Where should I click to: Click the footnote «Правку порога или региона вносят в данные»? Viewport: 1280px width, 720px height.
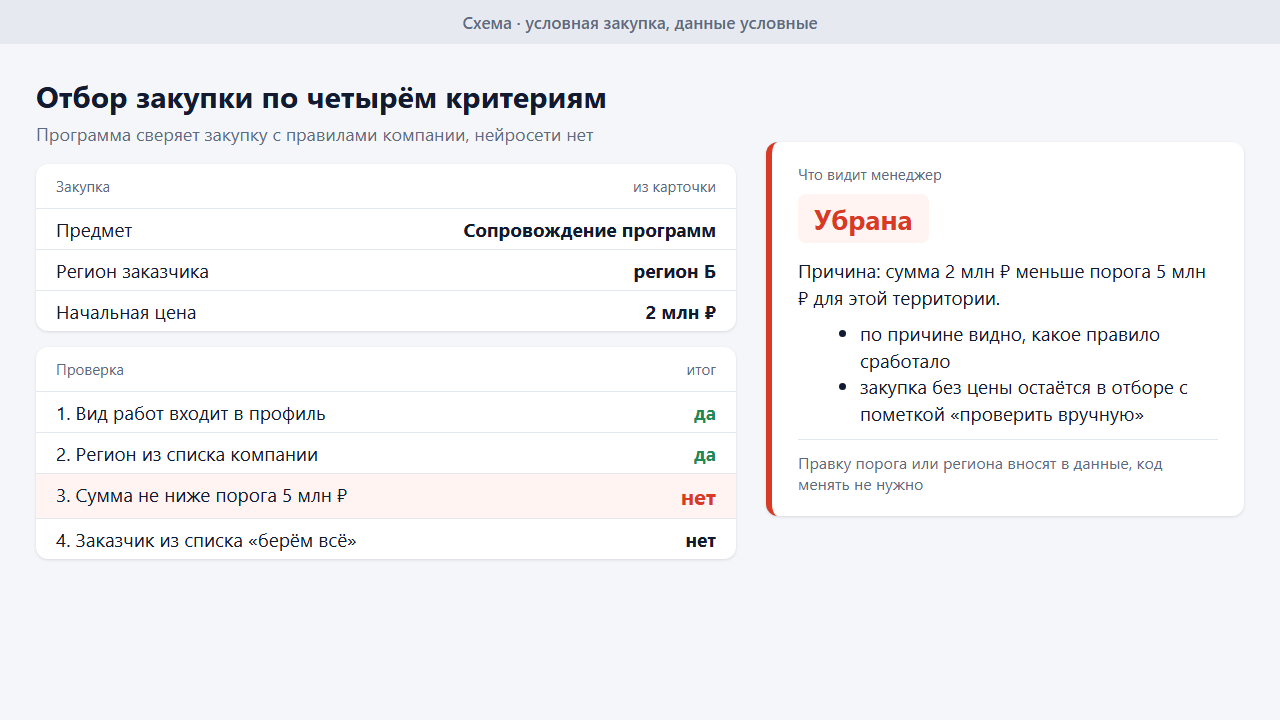click(x=980, y=475)
